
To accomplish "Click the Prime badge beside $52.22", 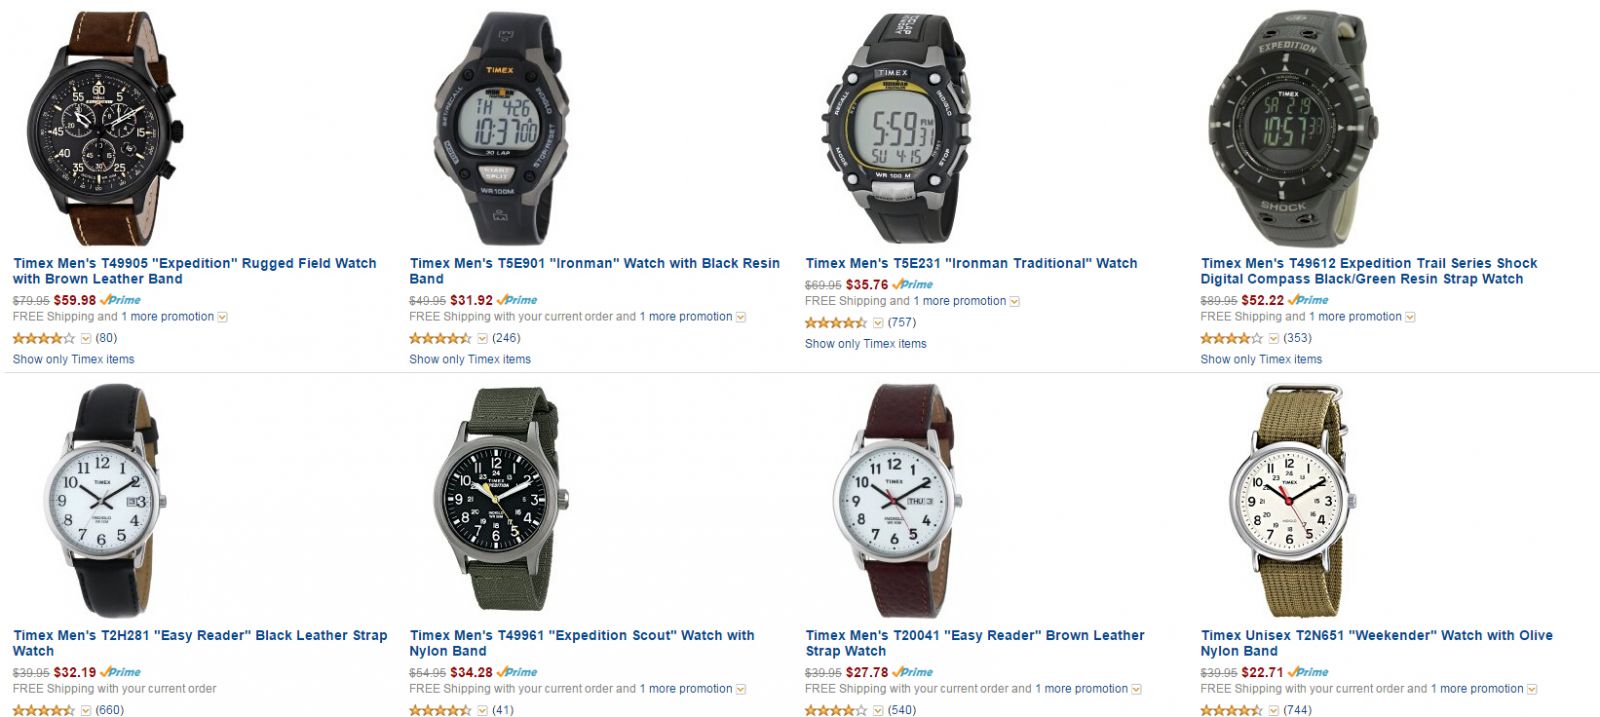I will [x=1308, y=300].
